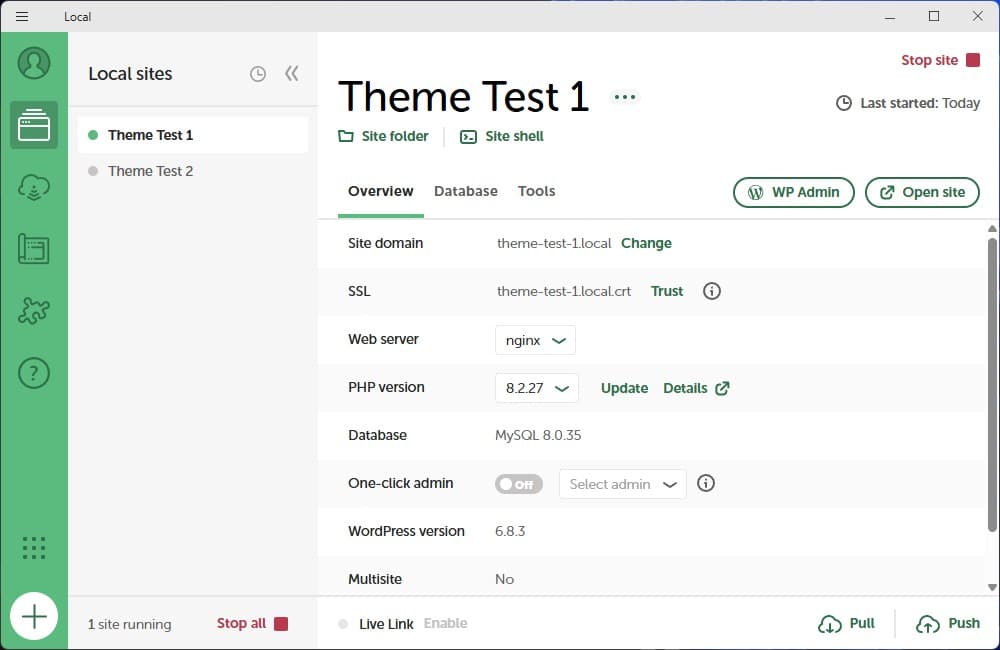Select the Local sites icon in sidebar
The image size is (1000, 650).
click(34, 125)
